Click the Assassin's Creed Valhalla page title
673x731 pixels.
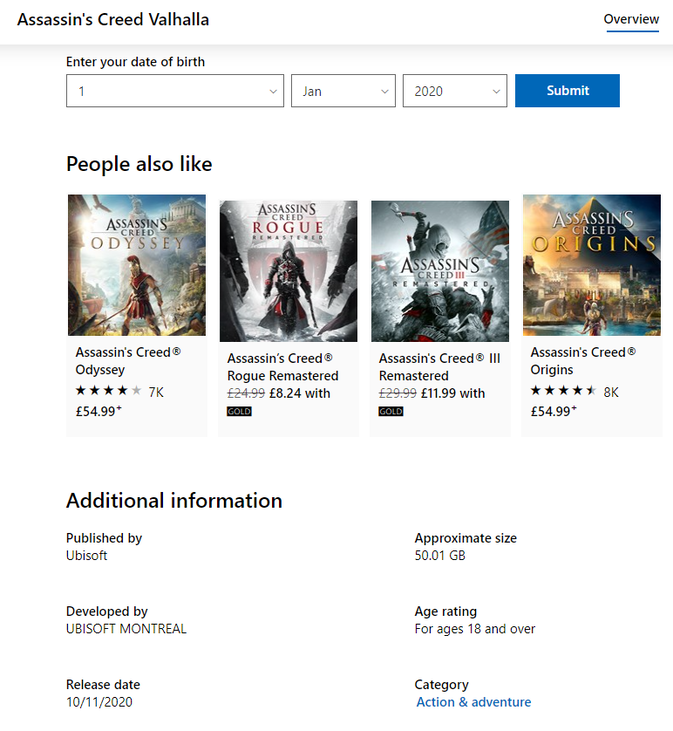point(113,20)
